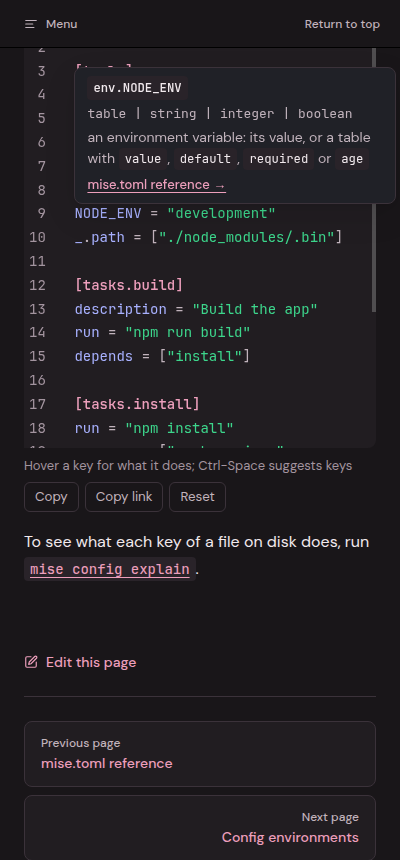Click description key on line 13
400x860 pixels.
click(121, 309)
